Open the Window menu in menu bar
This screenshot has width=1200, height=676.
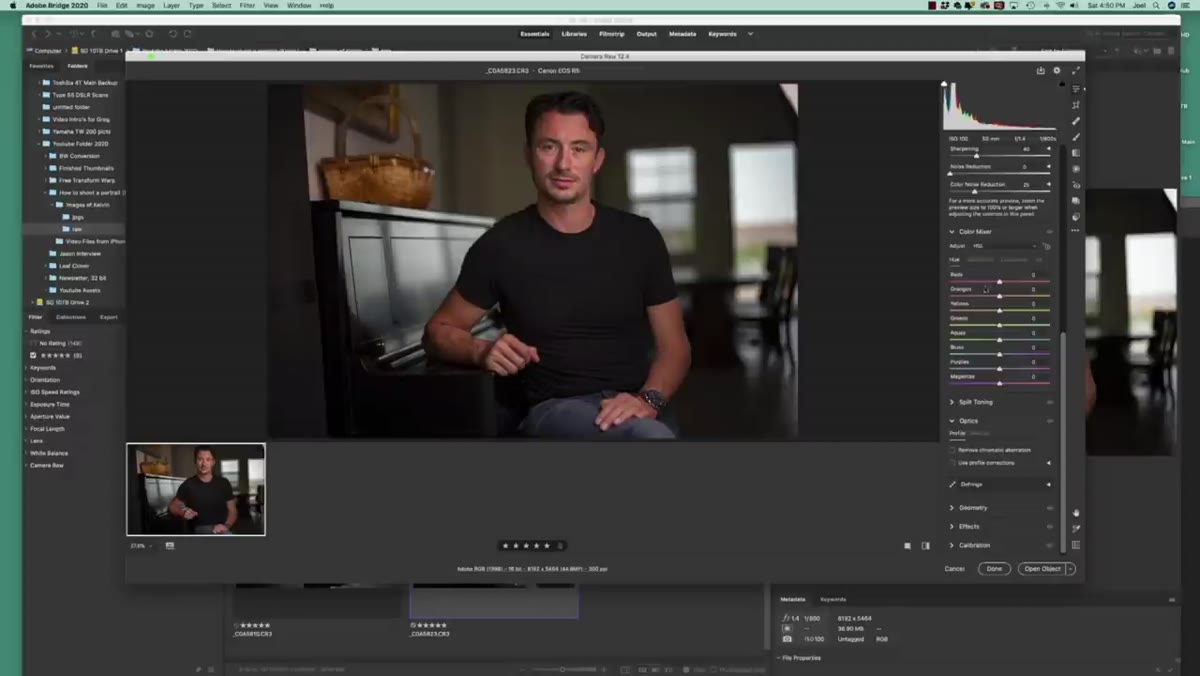[299, 5]
